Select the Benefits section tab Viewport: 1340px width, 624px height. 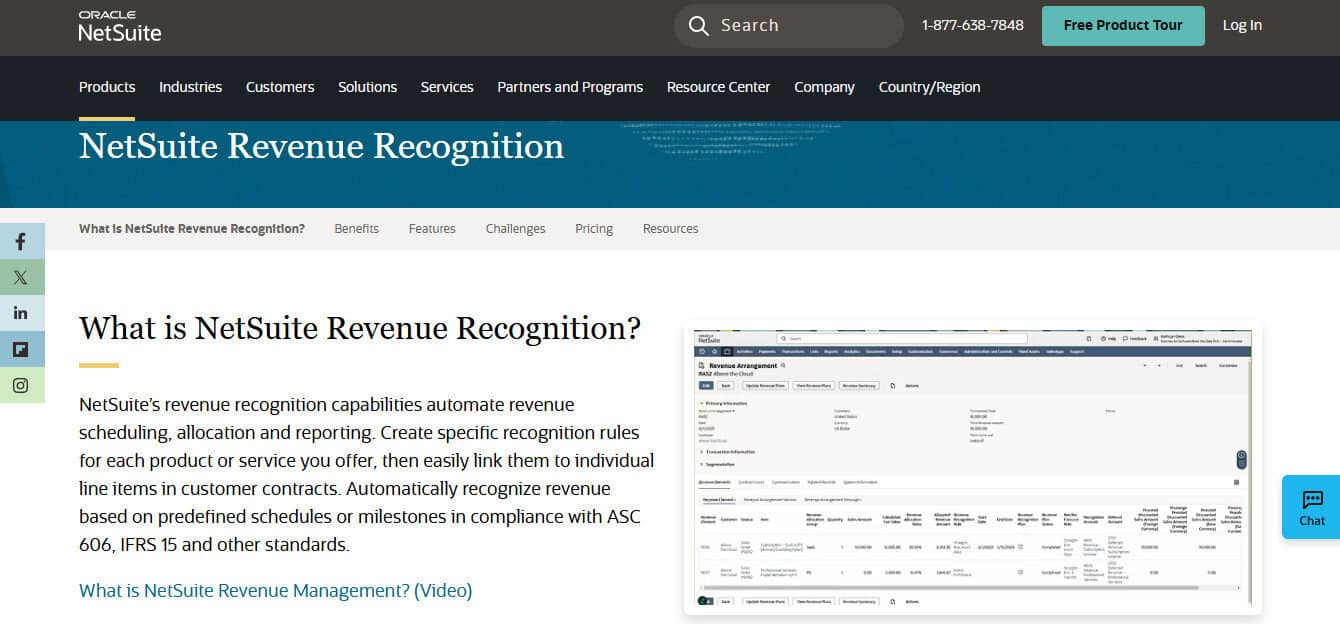[x=356, y=228]
